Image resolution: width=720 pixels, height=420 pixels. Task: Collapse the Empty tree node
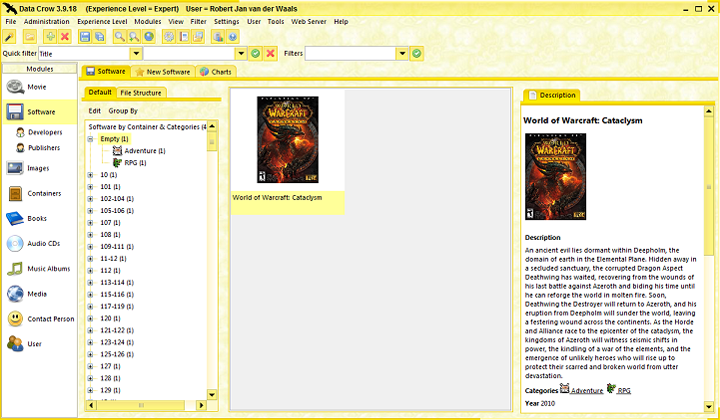(90, 139)
